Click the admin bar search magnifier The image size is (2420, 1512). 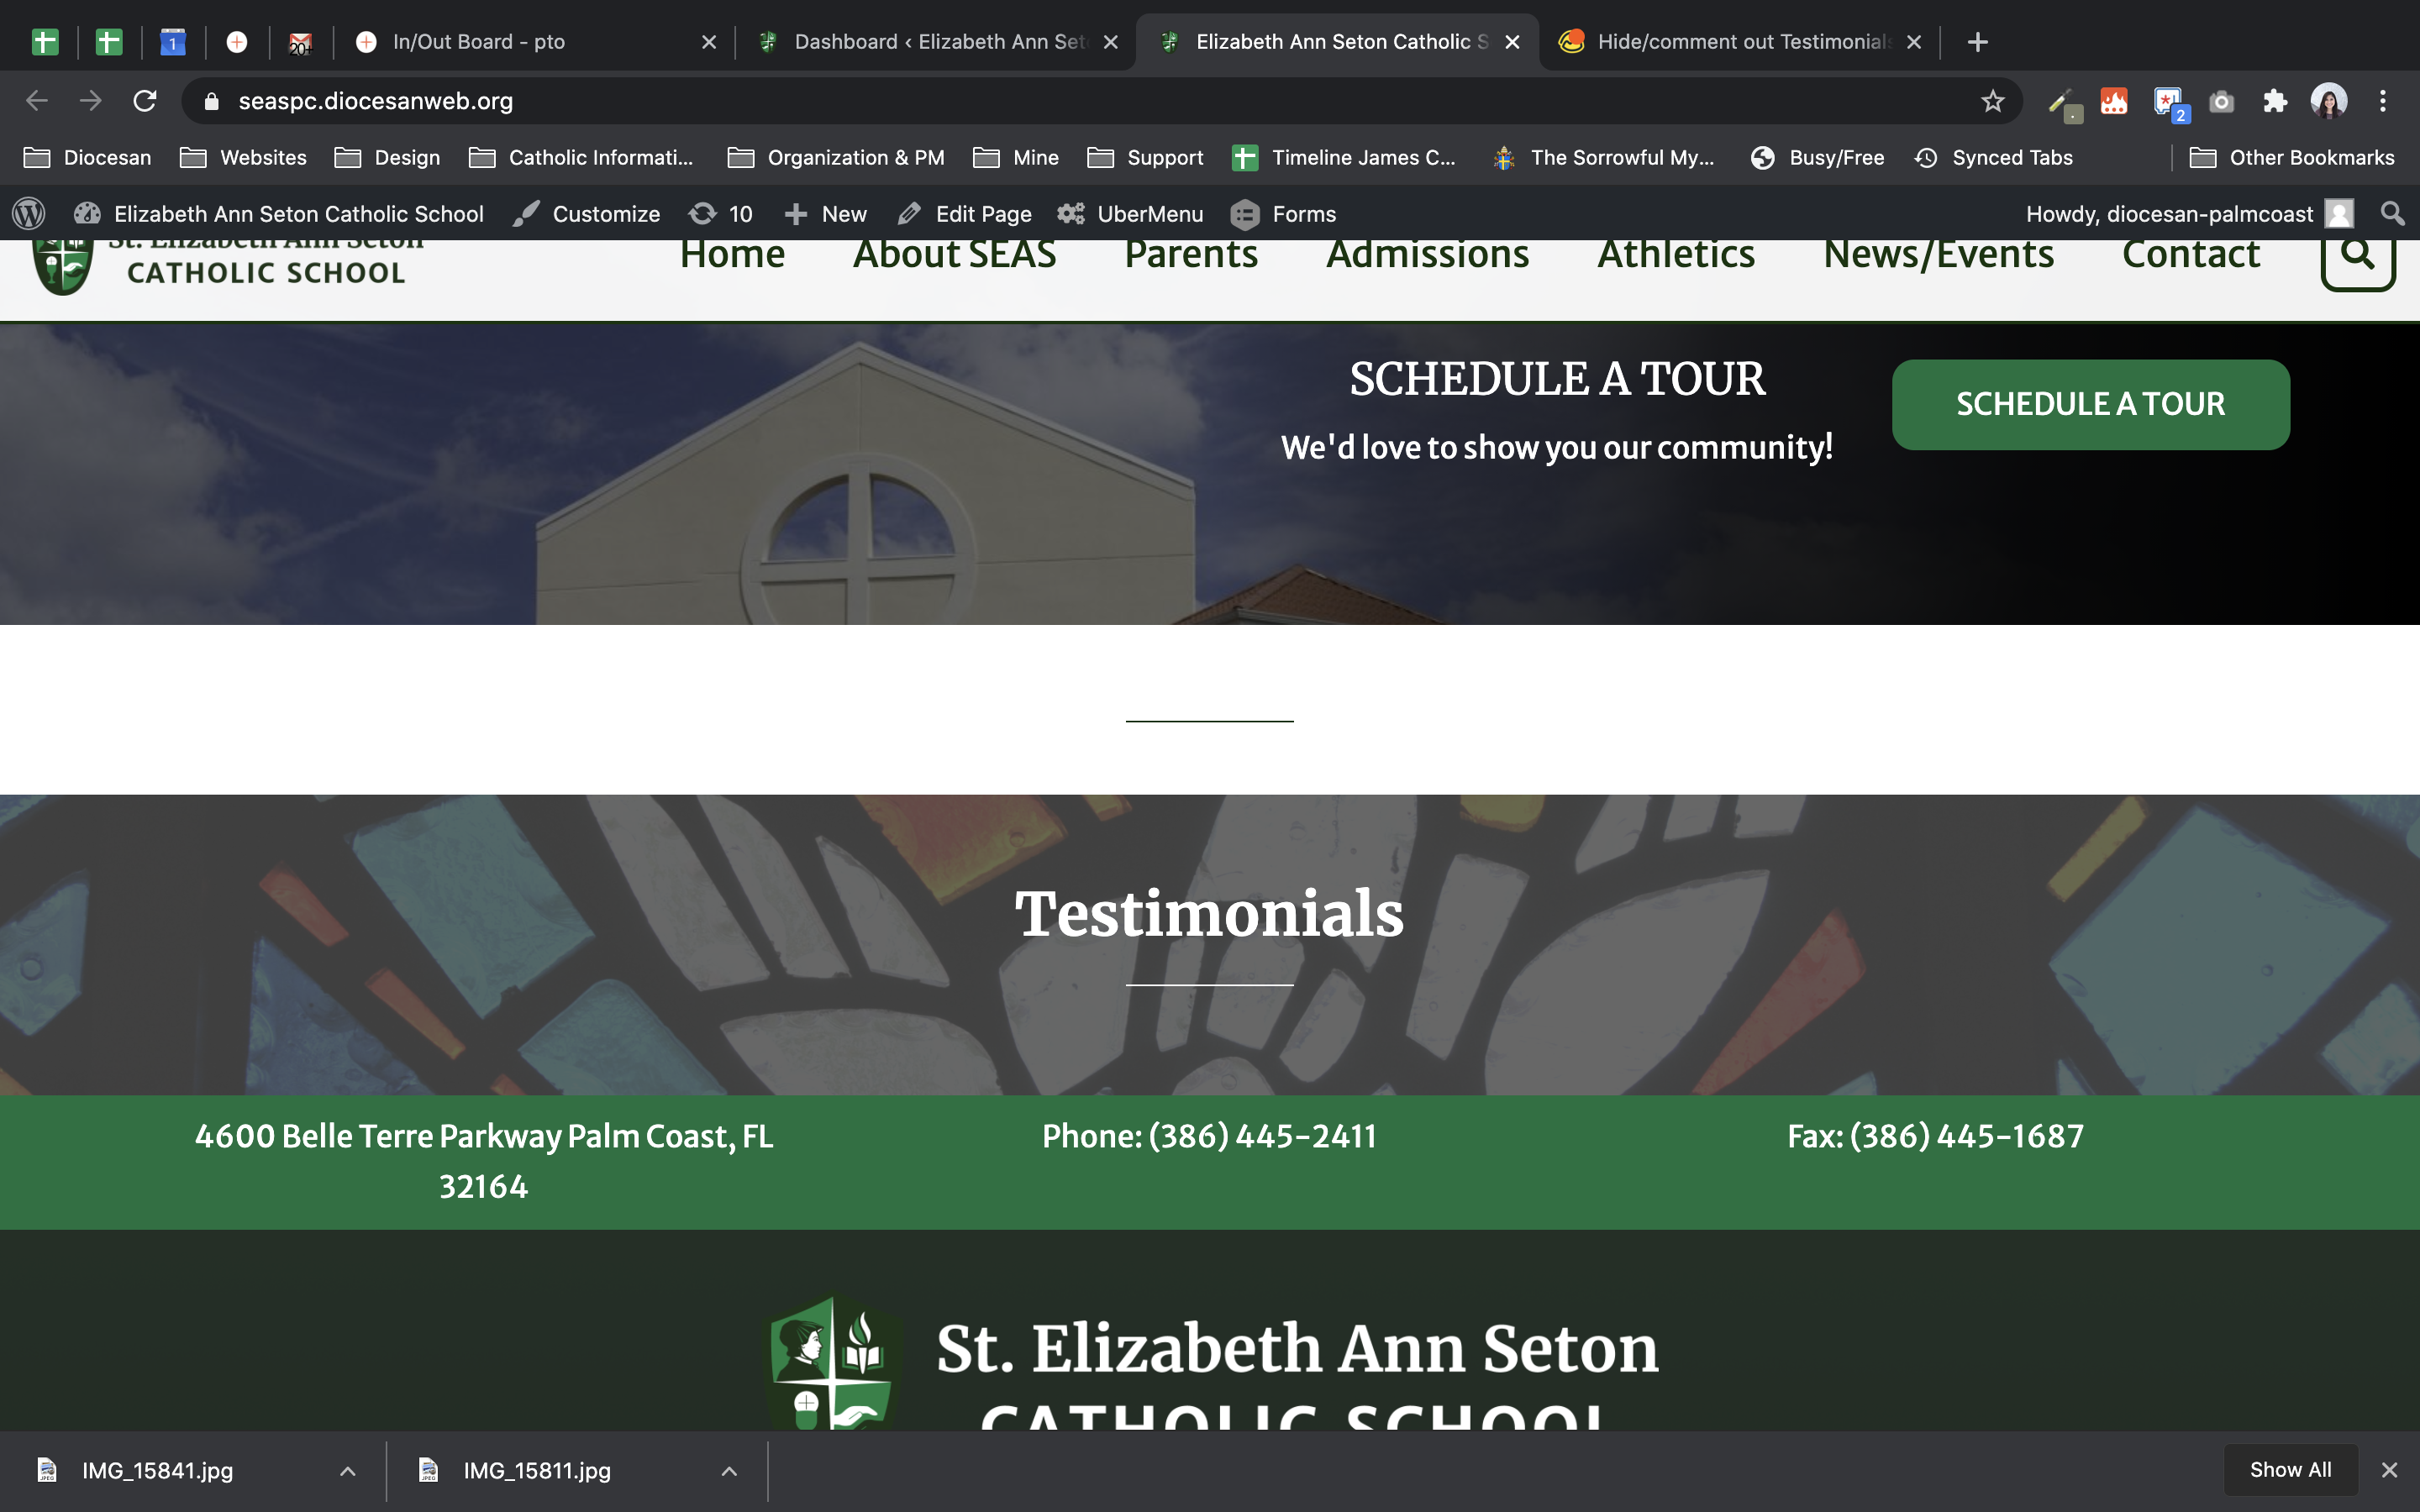[x=2392, y=213]
